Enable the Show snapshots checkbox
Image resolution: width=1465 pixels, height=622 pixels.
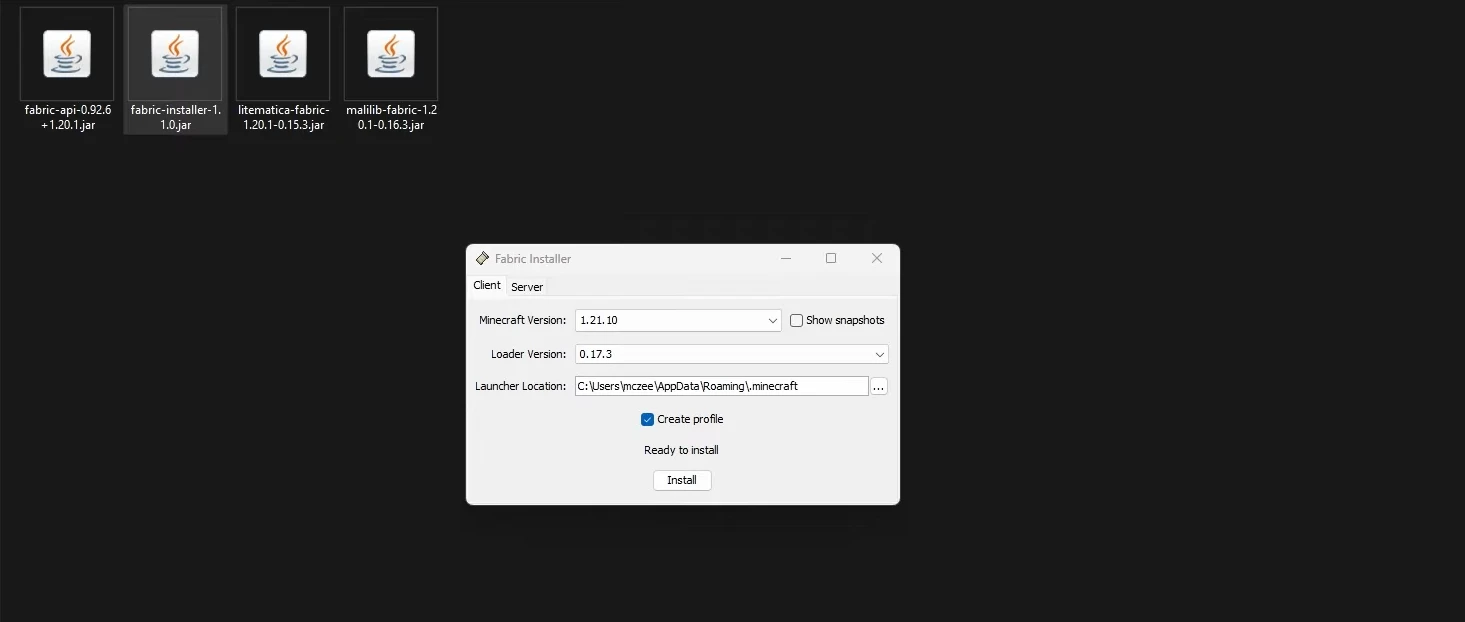[x=797, y=321]
